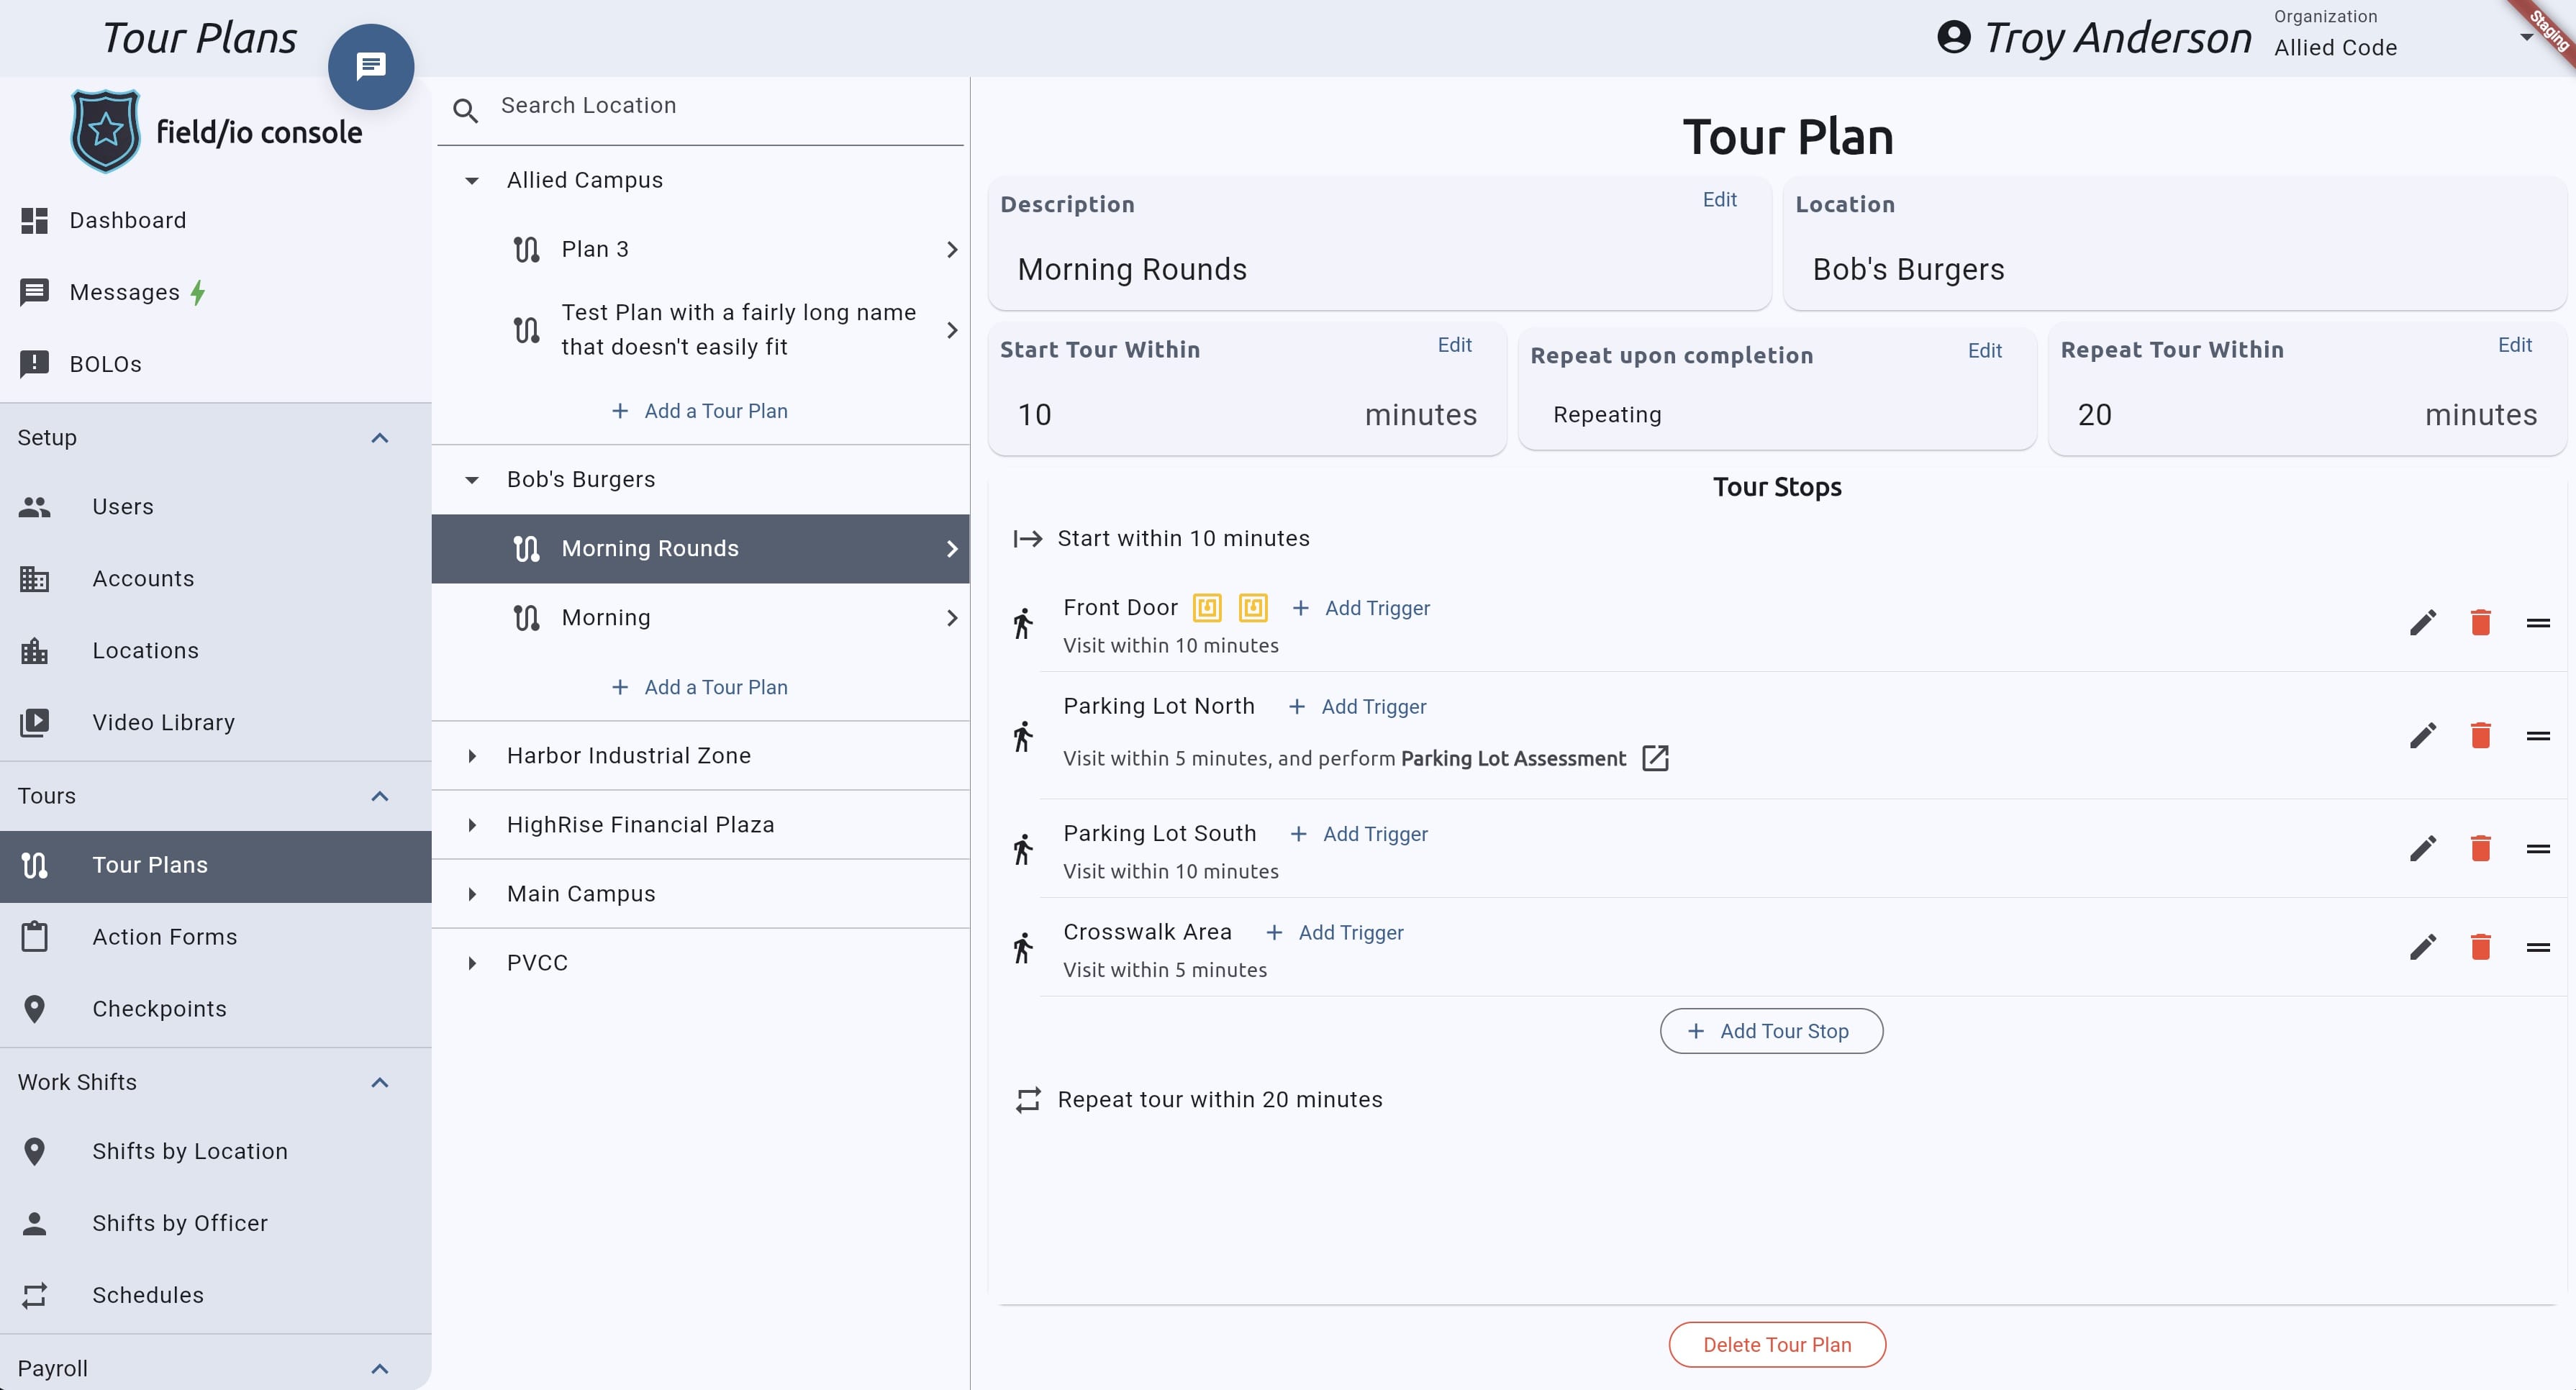
Task: Delete the Front Door tour stop
Action: [x=2480, y=623]
